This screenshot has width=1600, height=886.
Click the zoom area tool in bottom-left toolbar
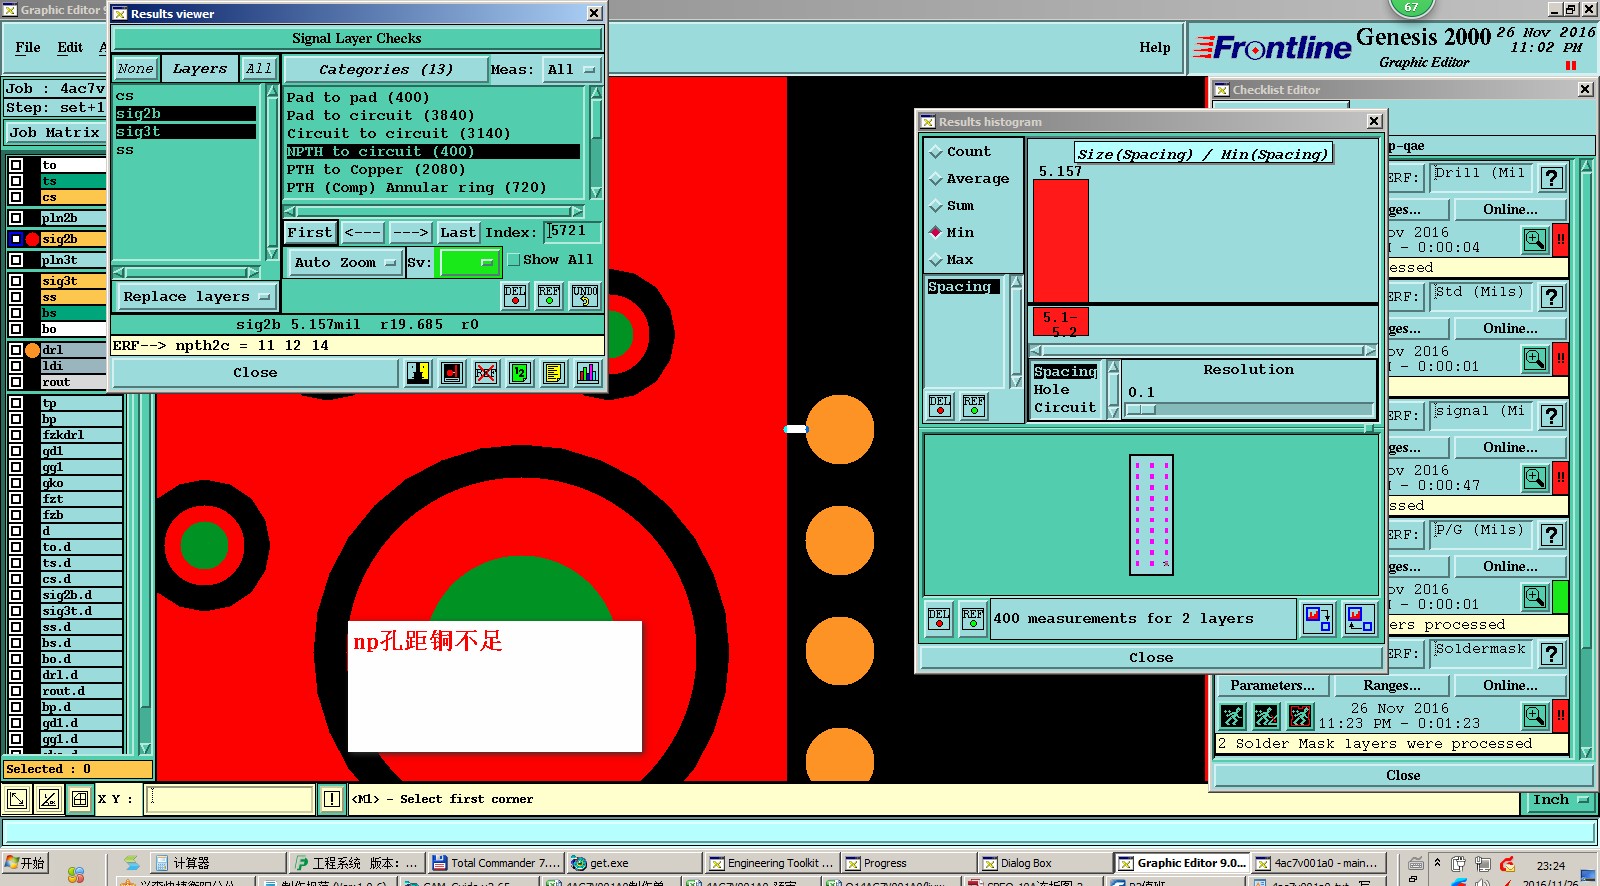17,799
